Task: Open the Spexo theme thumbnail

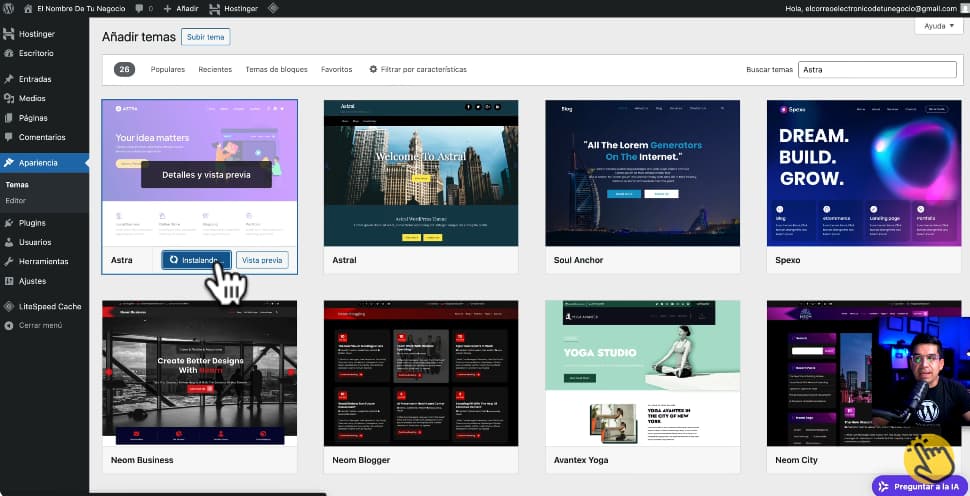Action: pos(864,173)
